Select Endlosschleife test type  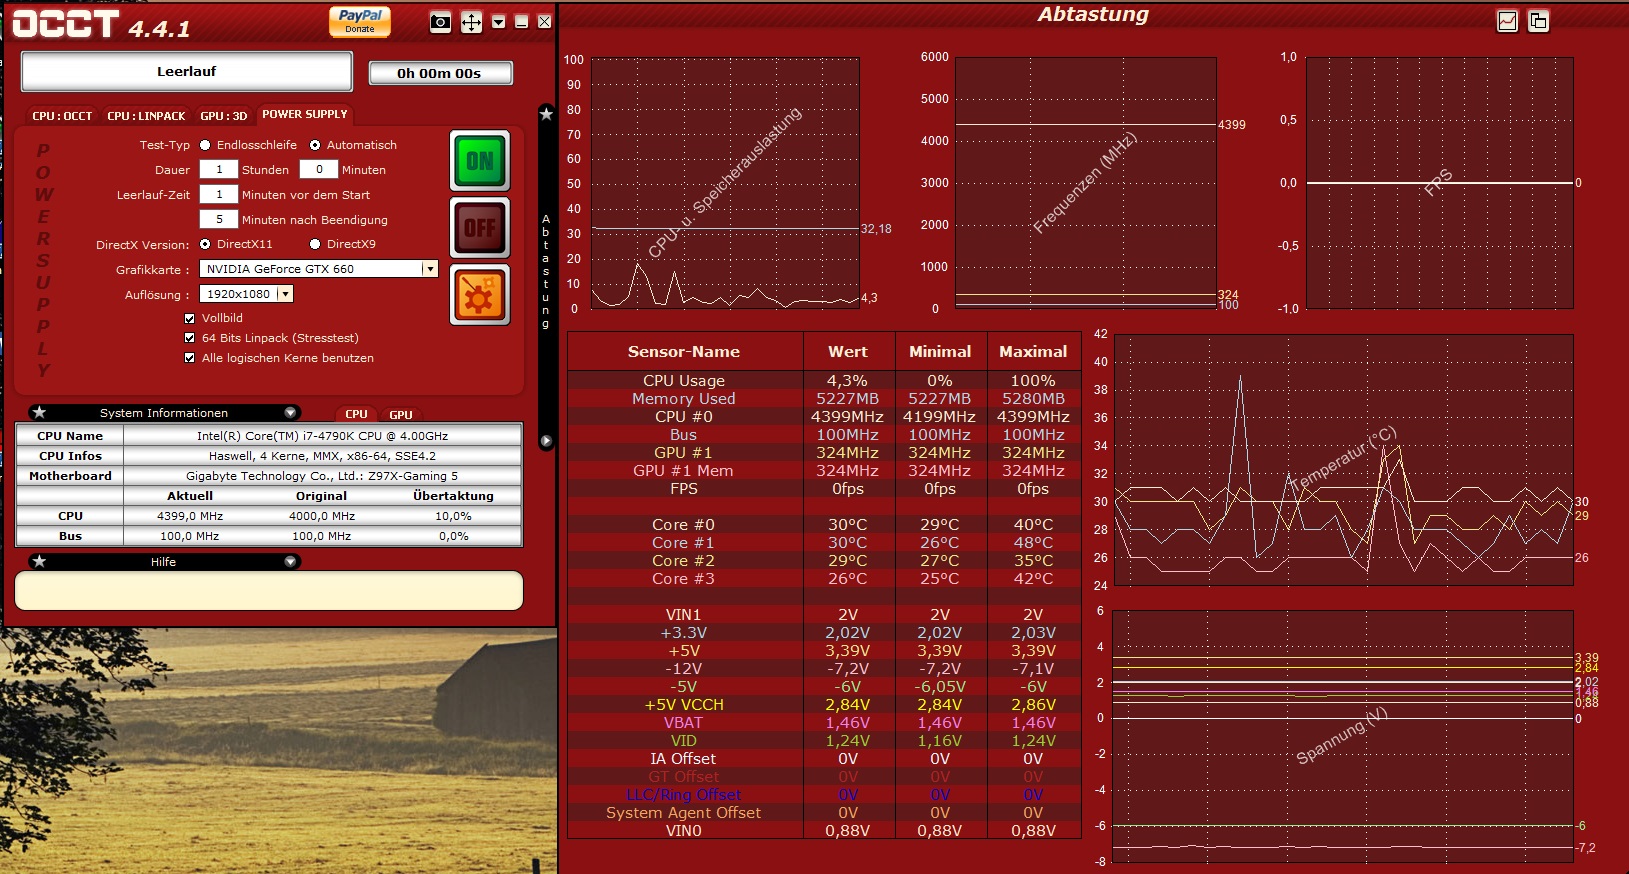coord(205,145)
